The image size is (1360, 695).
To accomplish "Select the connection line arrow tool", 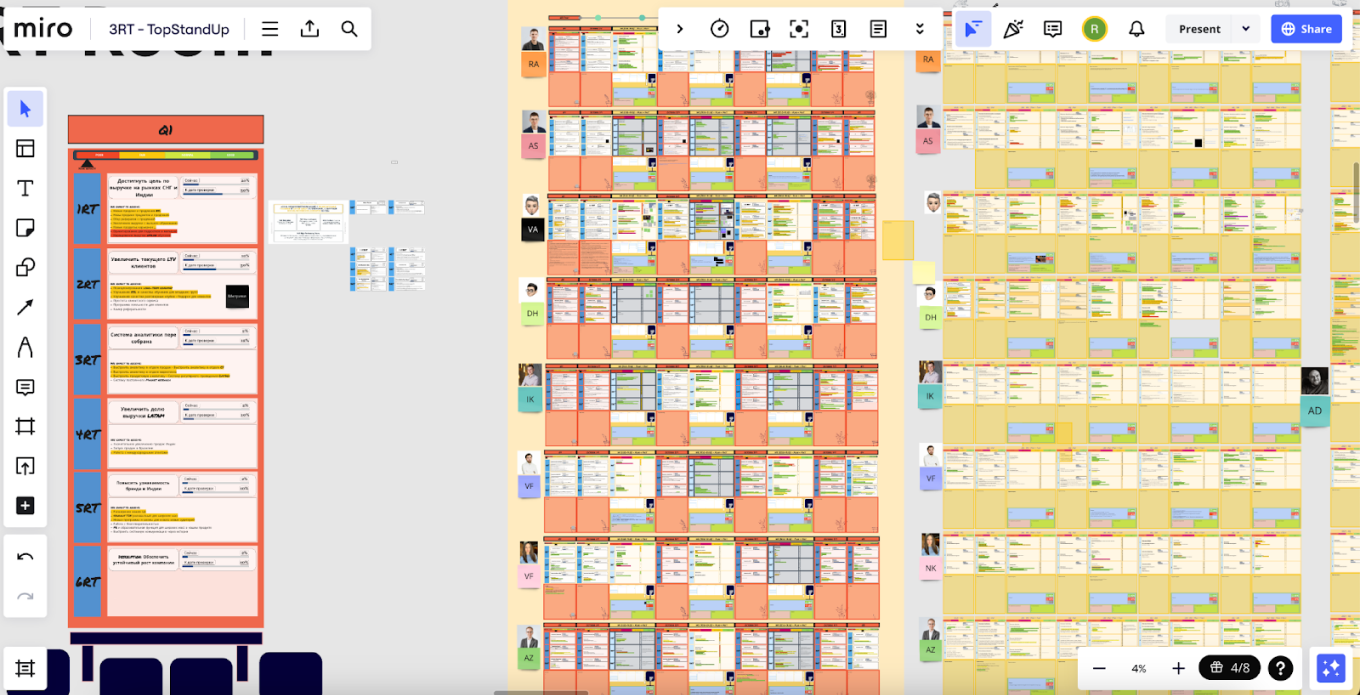I will click(x=25, y=308).
